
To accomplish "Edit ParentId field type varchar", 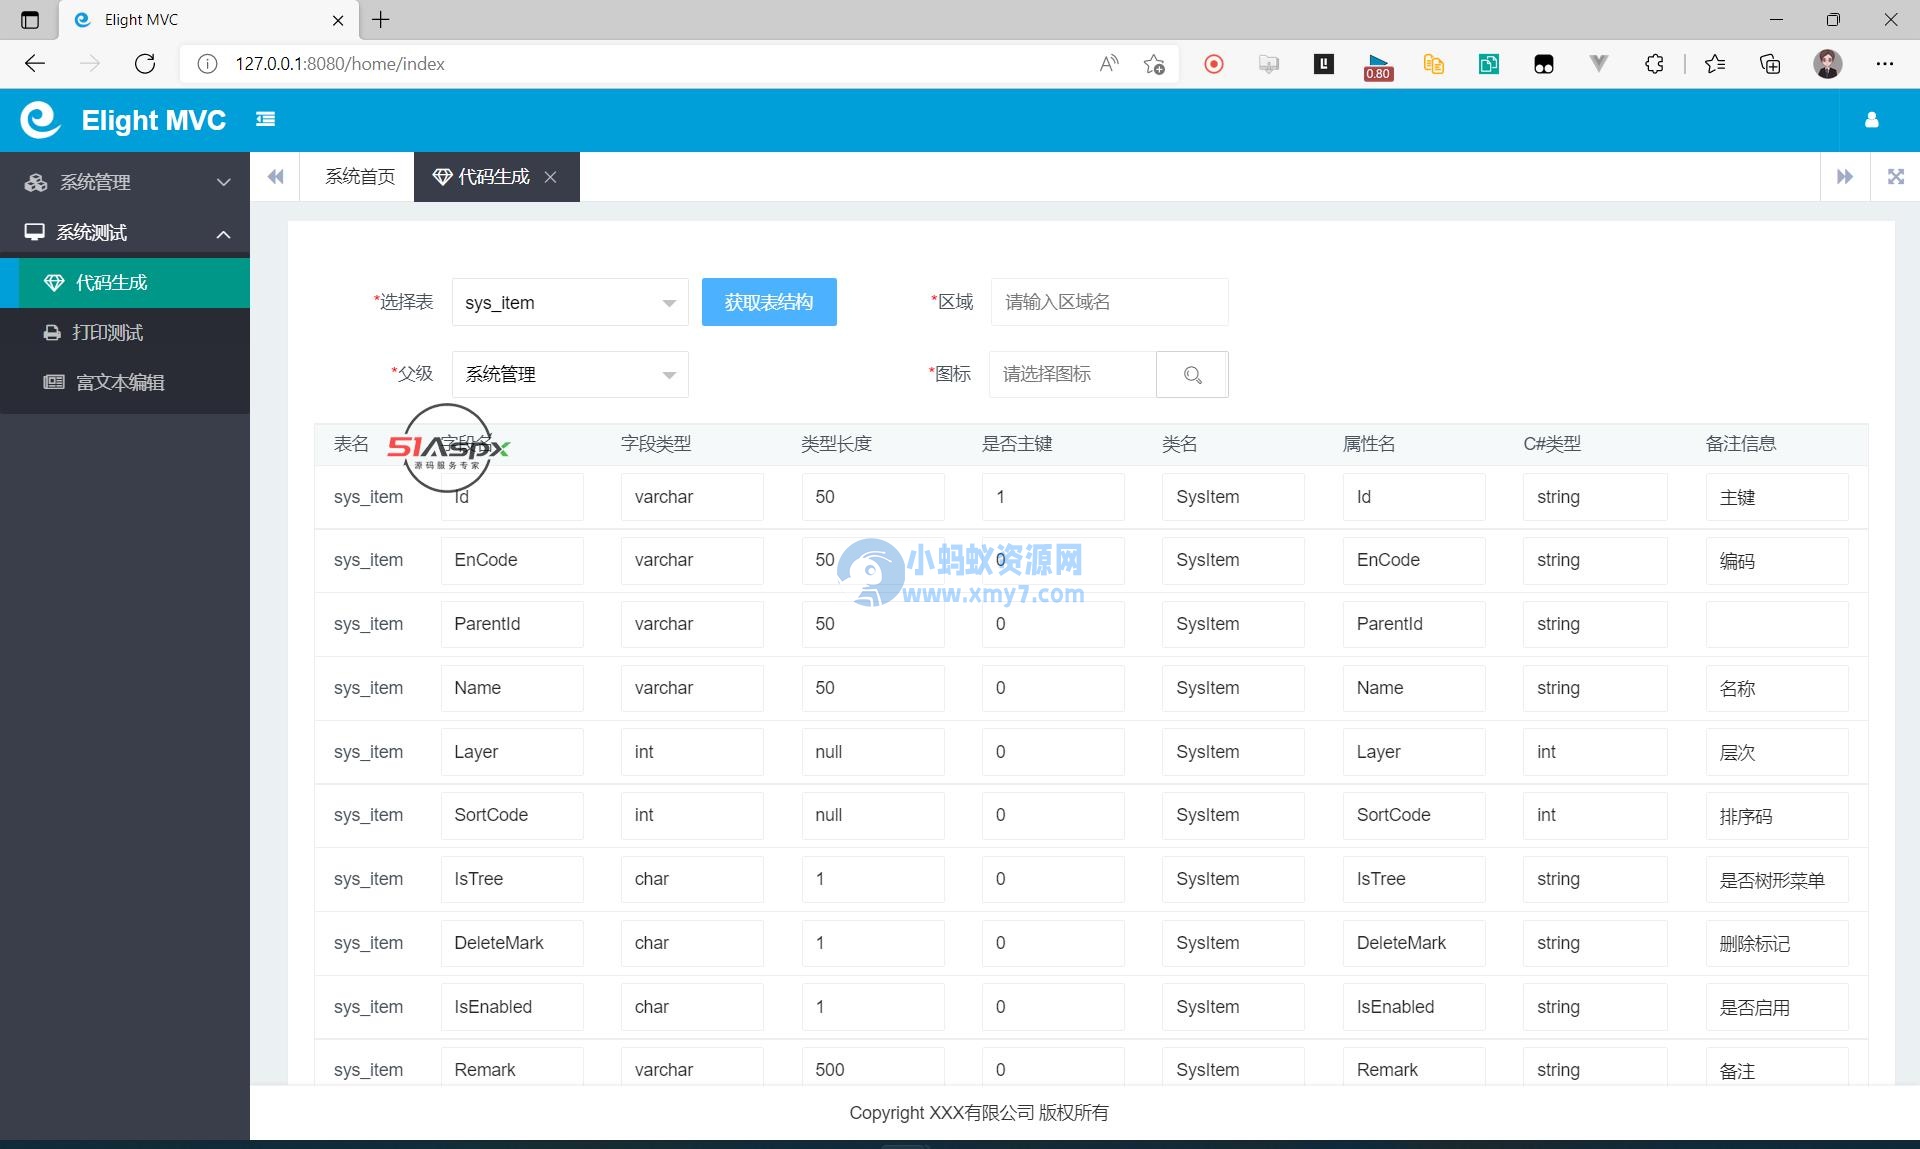I will (691, 624).
